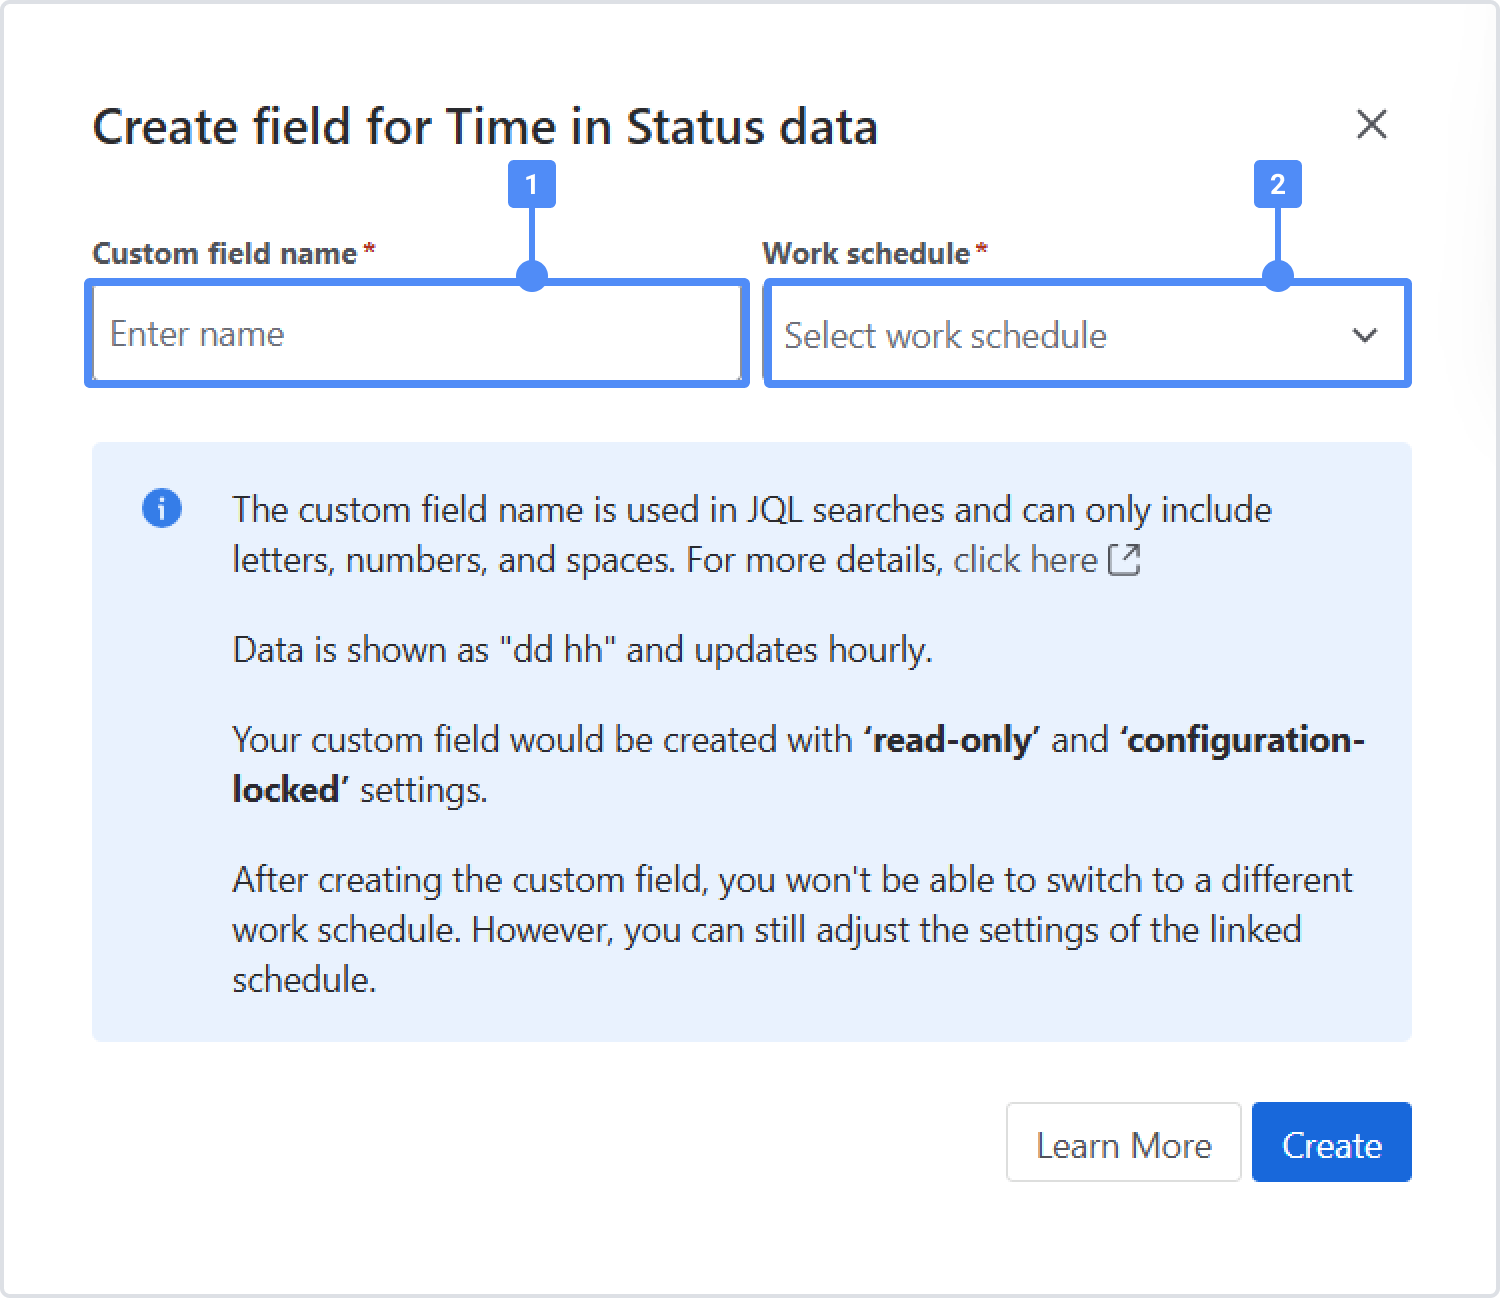Screen dimensions: 1500x1298
Task: Click the numbered annotation badge 1
Action: click(x=531, y=184)
